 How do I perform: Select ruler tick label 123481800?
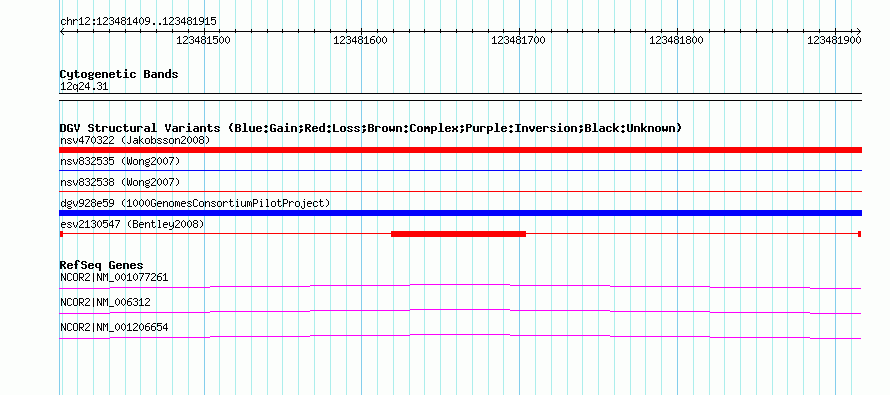[x=676, y=40]
